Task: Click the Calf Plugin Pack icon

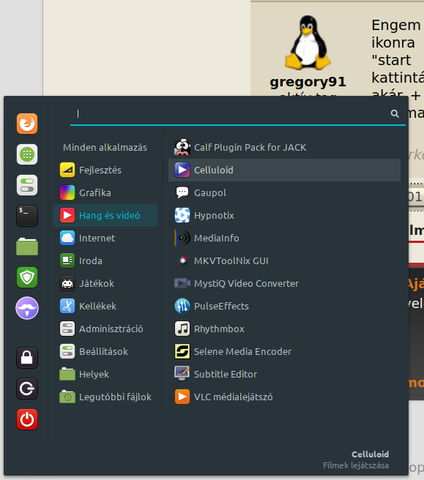Action: pos(182,147)
